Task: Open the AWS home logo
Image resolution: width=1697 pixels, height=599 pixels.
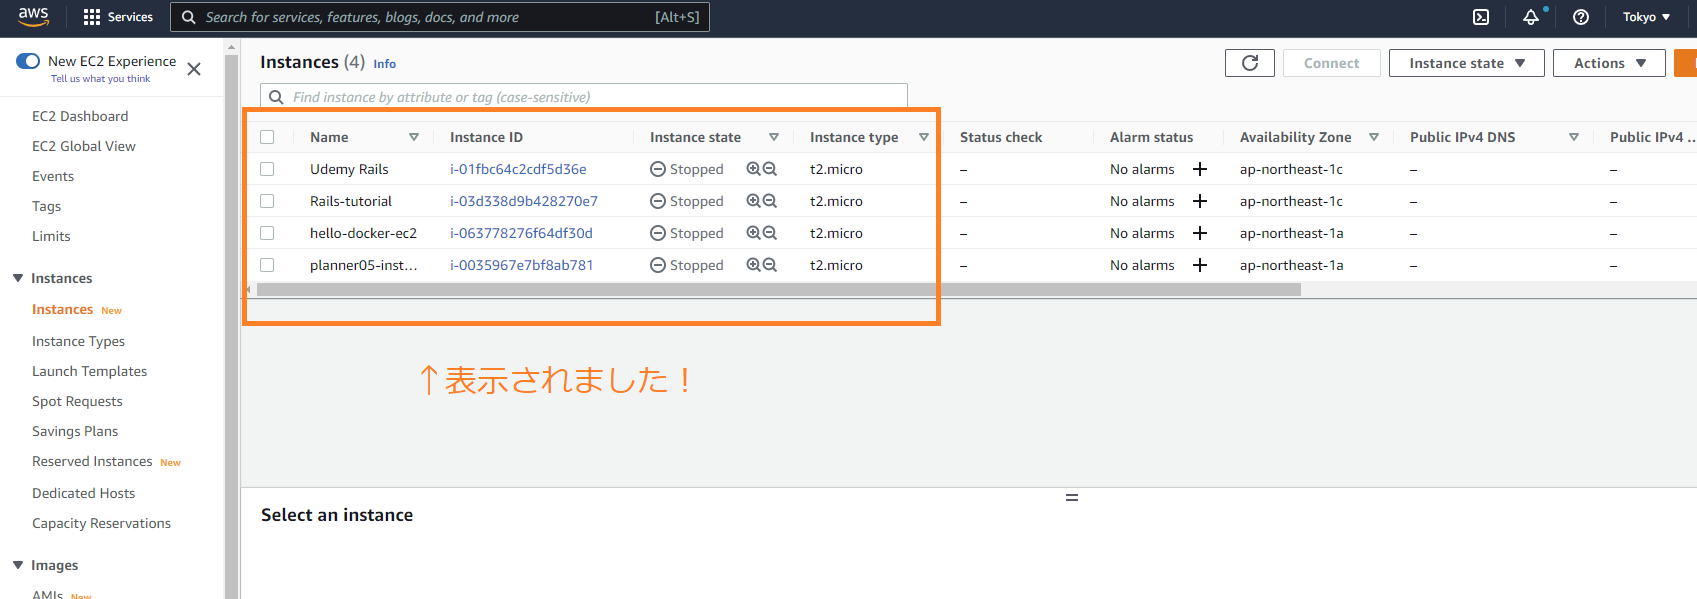Action: click(33, 17)
